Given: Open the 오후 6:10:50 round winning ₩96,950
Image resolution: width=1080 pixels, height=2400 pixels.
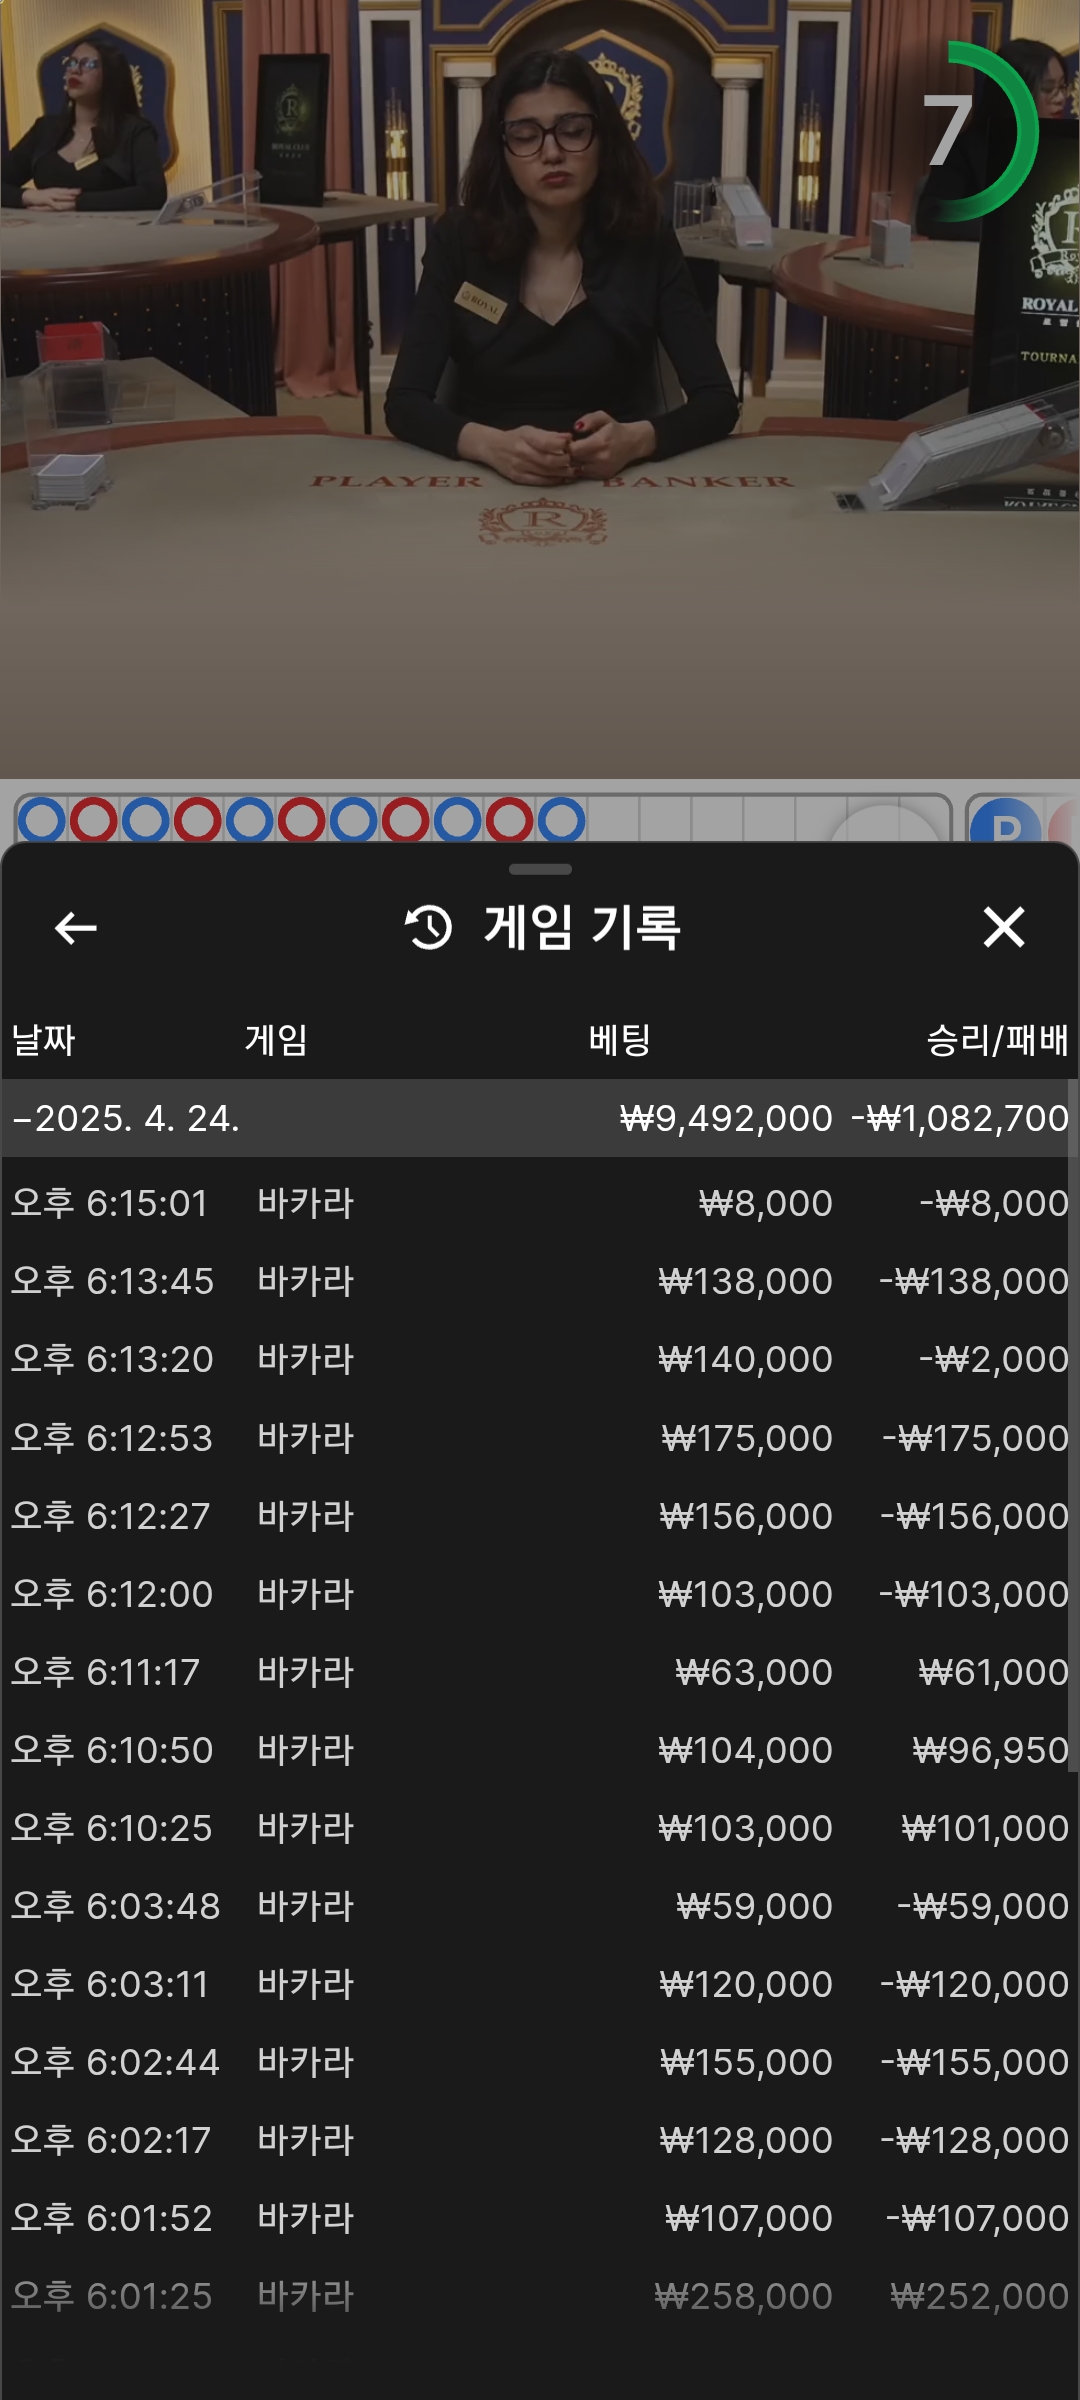Looking at the screenshot, I should coord(540,1750).
